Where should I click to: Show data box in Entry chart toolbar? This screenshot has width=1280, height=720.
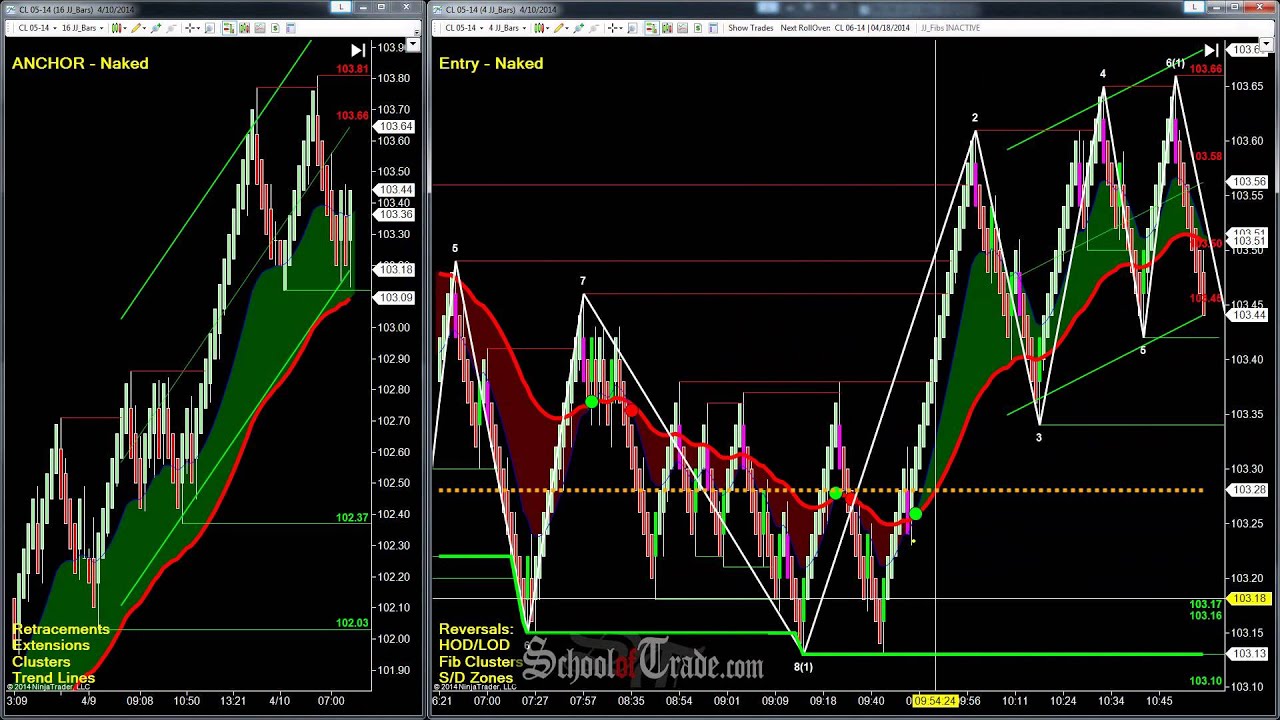pos(632,28)
